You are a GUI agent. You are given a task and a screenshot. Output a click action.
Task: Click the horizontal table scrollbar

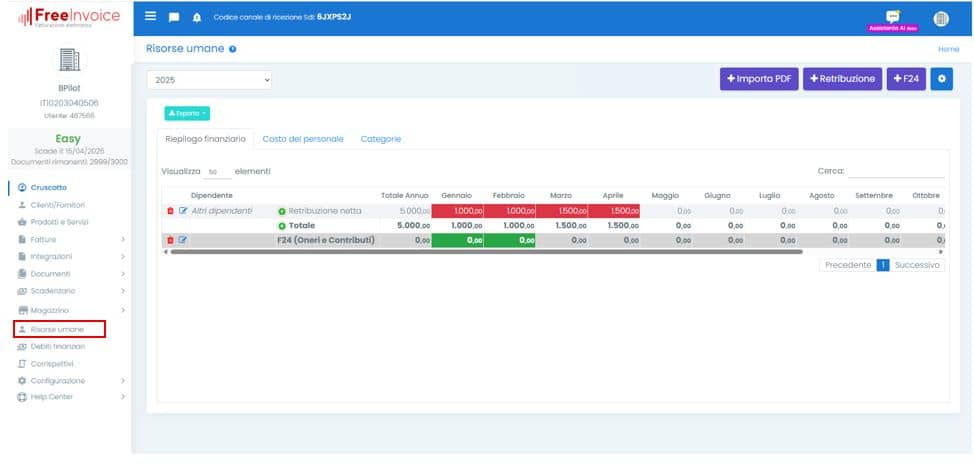tap(486, 252)
